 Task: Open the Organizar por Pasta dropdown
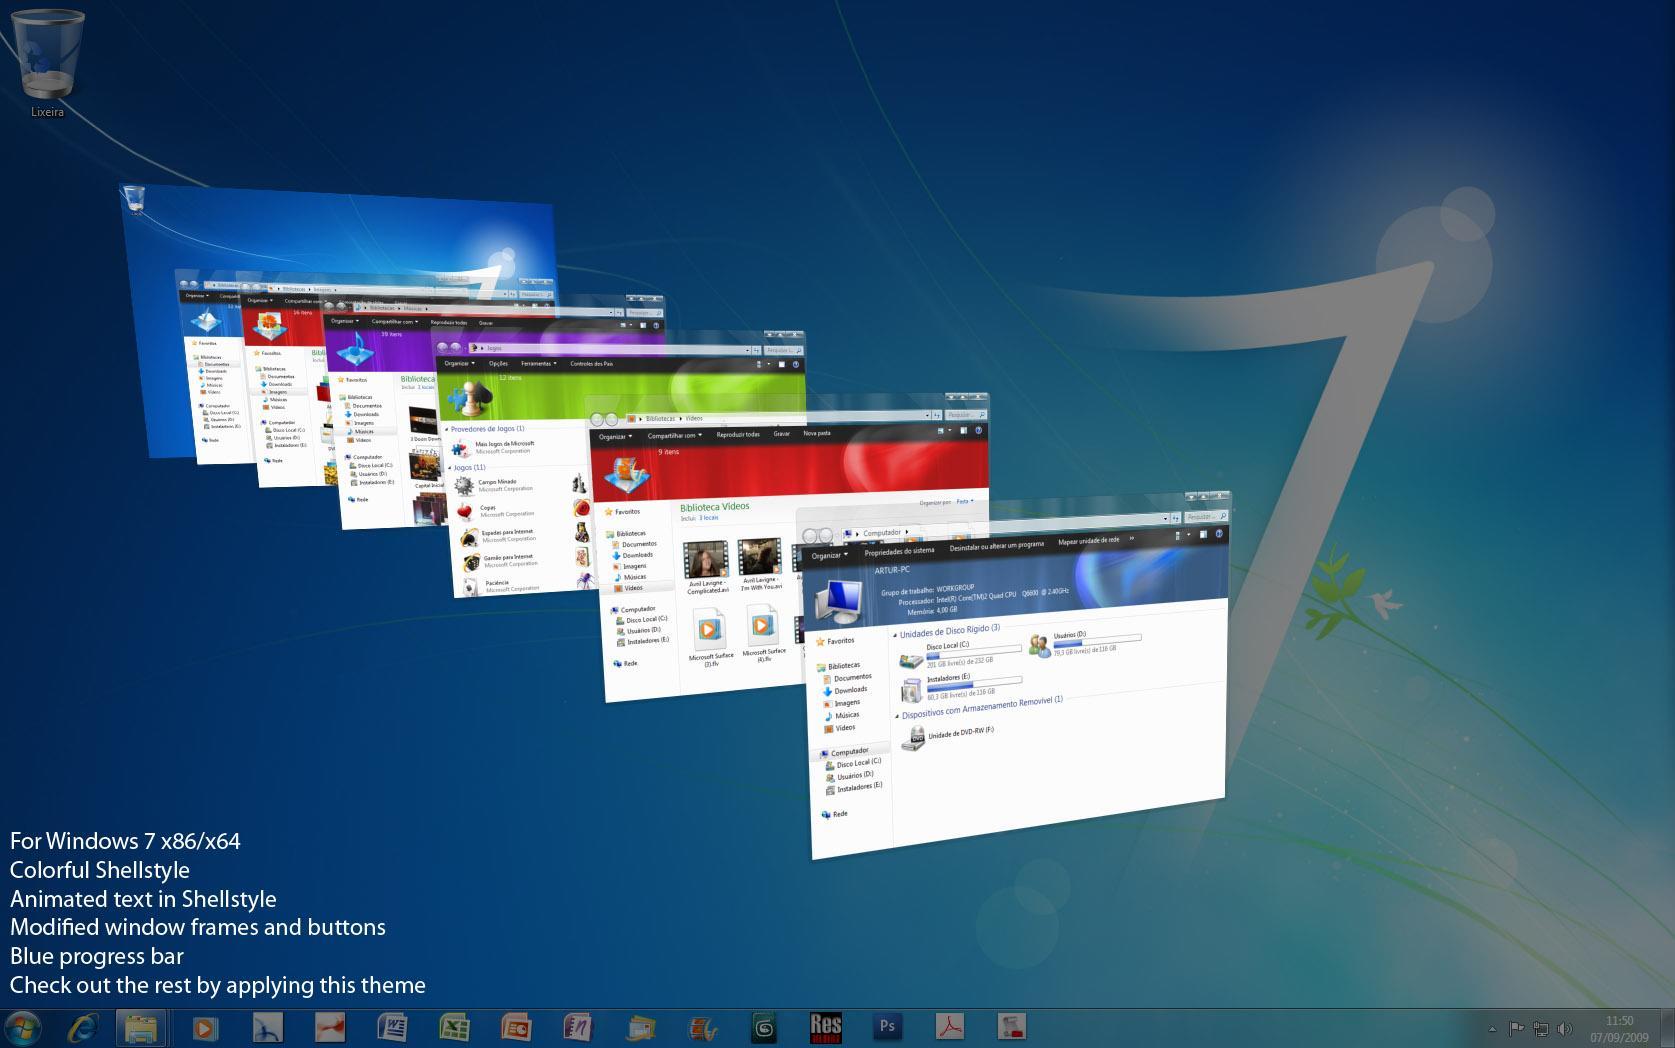click(964, 502)
